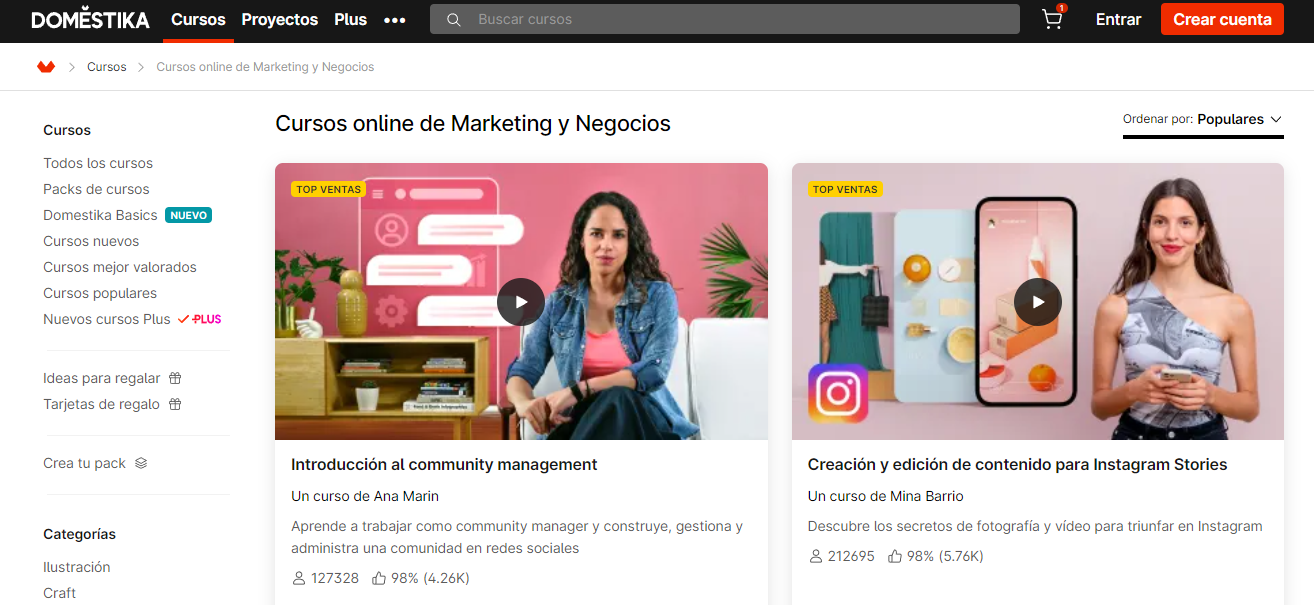Click the Cursos sidebar heading
Screen dimensions: 1314x605
pyautogui.click(x=67, y=130)
